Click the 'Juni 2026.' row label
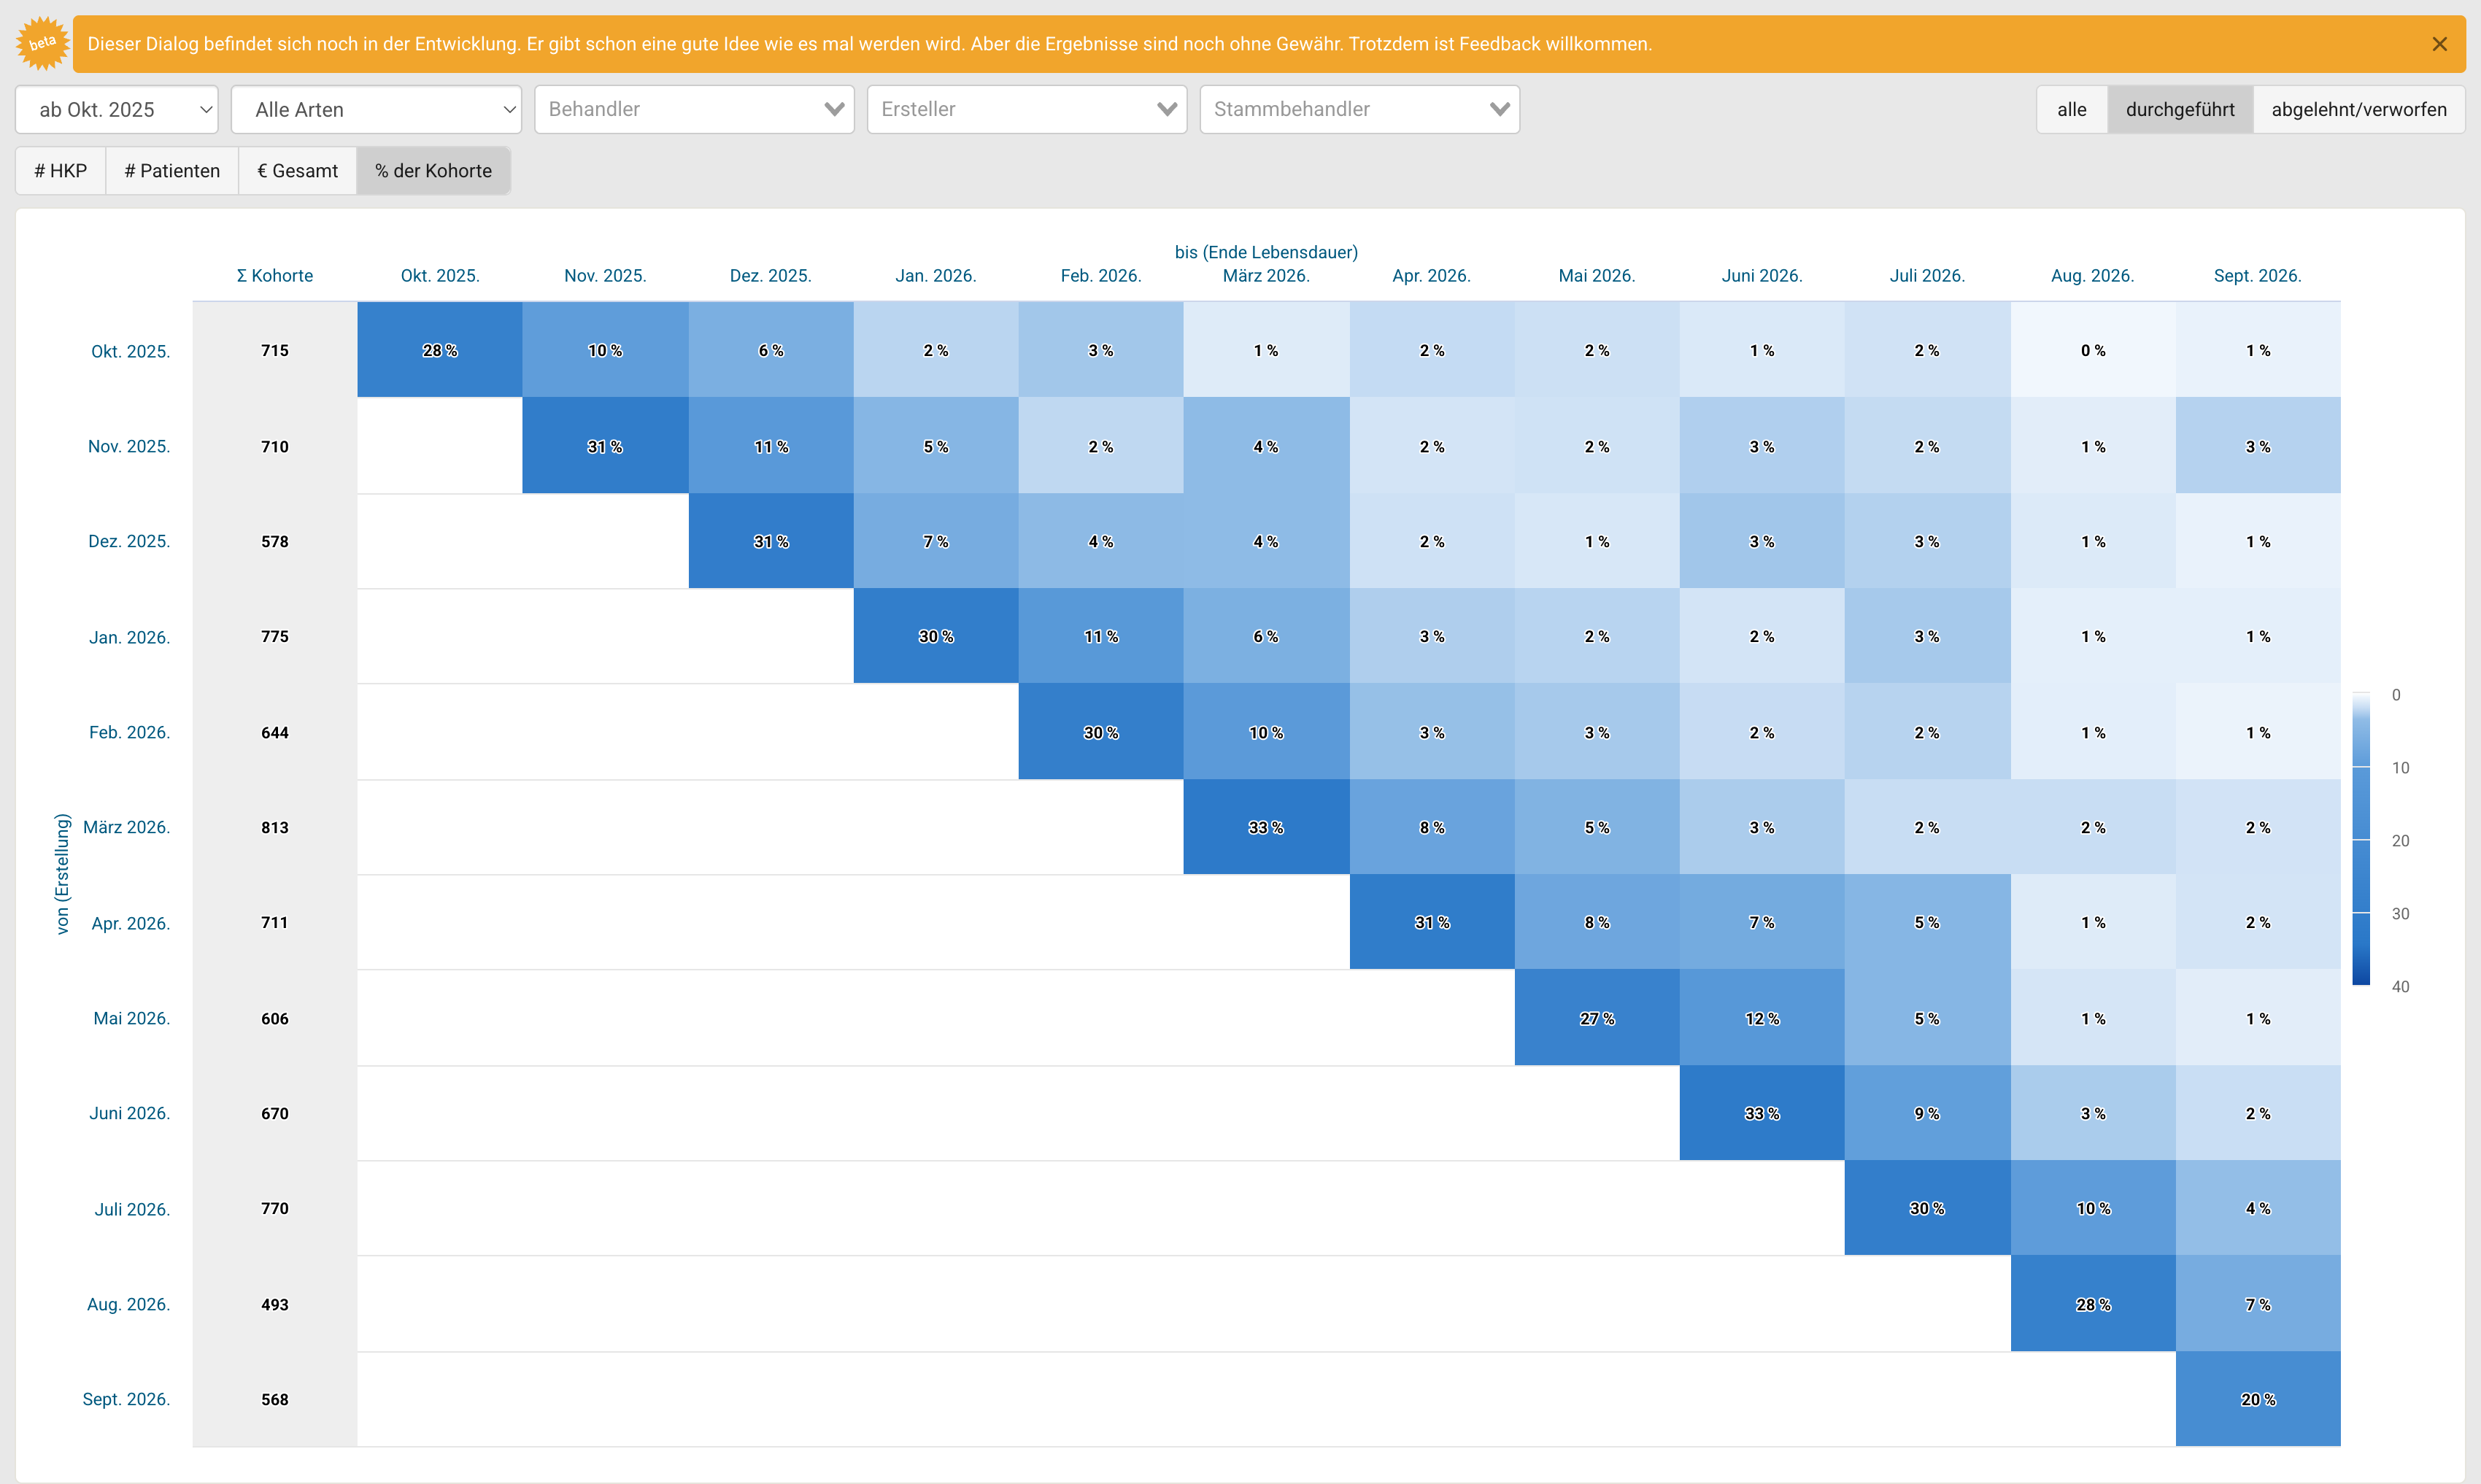The image size is (2481, 1484). [130, 1113]
